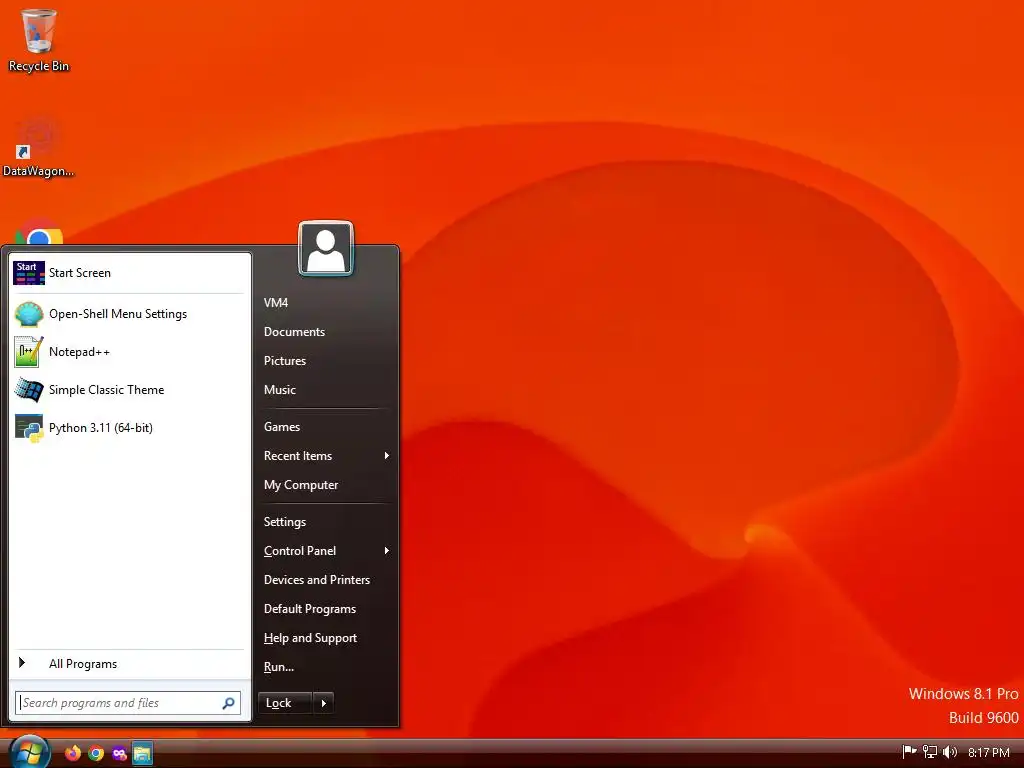Launch Chrome from the taskbar
The height and width of the screenshot is (768, 1024).
(x=96, y=753)
